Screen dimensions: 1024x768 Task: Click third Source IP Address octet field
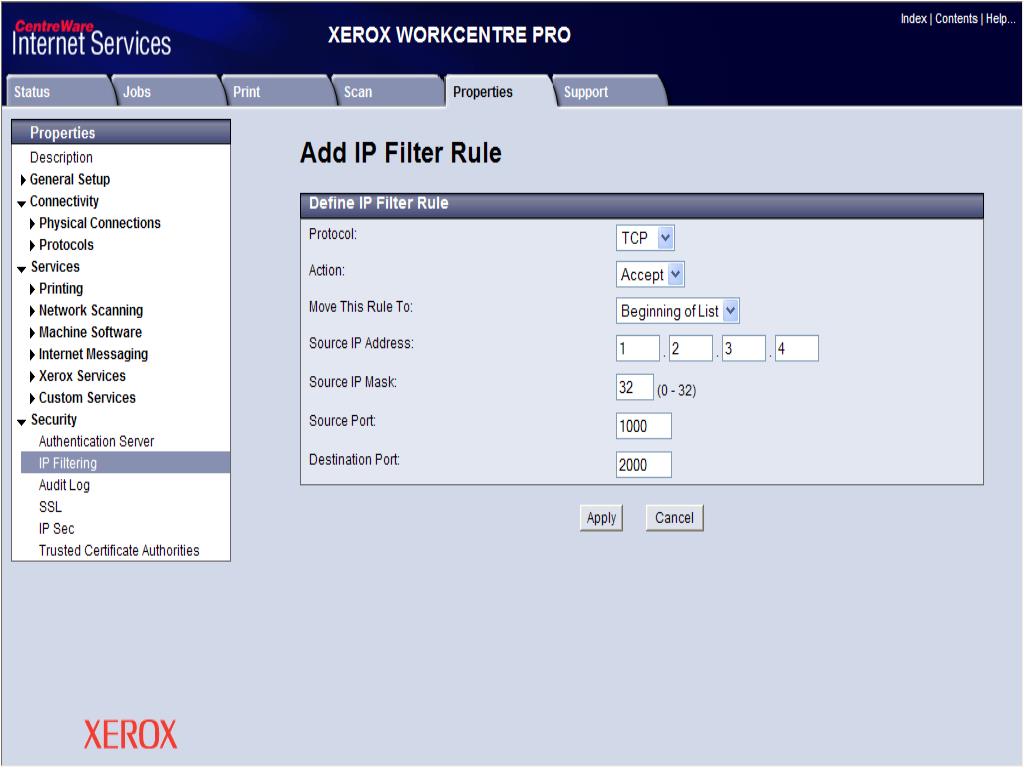[744, 348]
